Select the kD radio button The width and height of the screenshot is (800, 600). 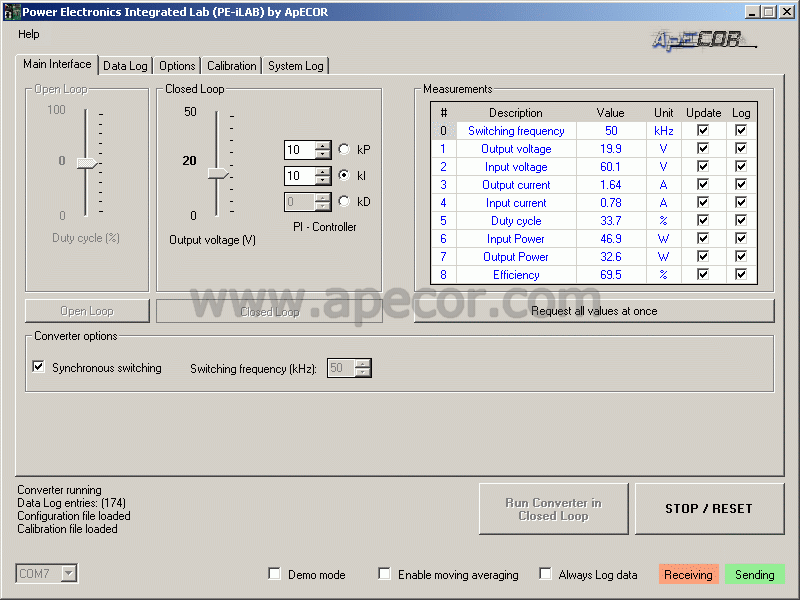[x=344, y=201]
